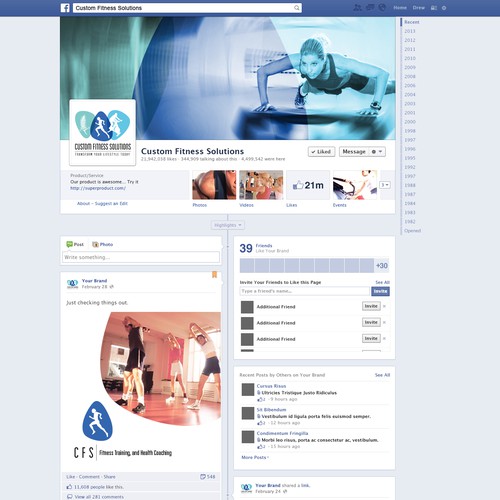Open the messages icon in header

pyautogui.click(x=370, y=8)
